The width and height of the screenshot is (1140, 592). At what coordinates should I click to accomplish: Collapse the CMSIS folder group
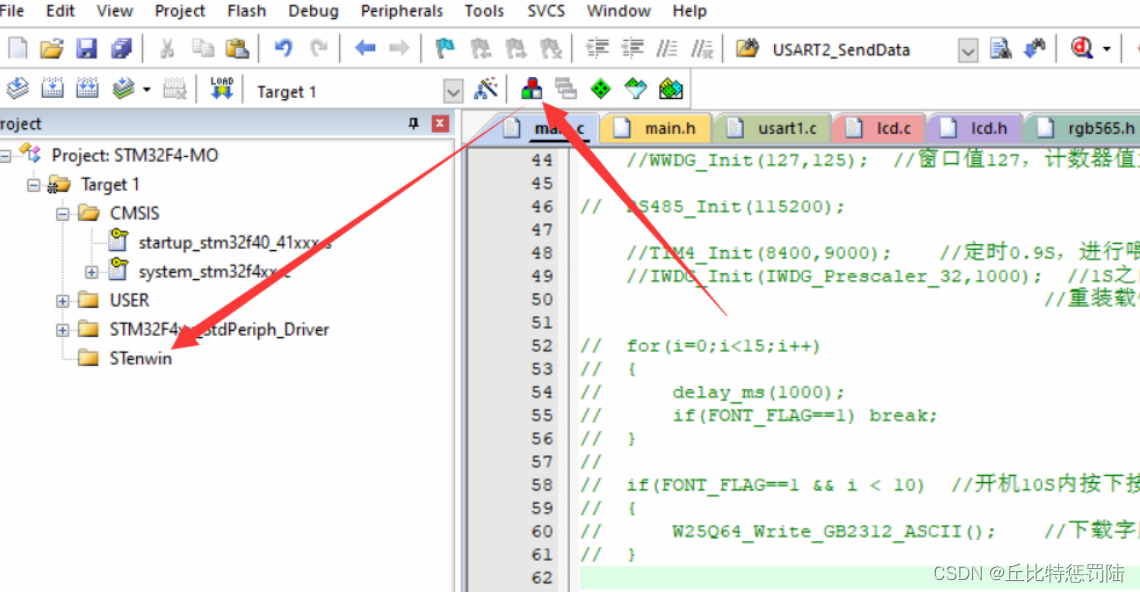click(63, 214)
